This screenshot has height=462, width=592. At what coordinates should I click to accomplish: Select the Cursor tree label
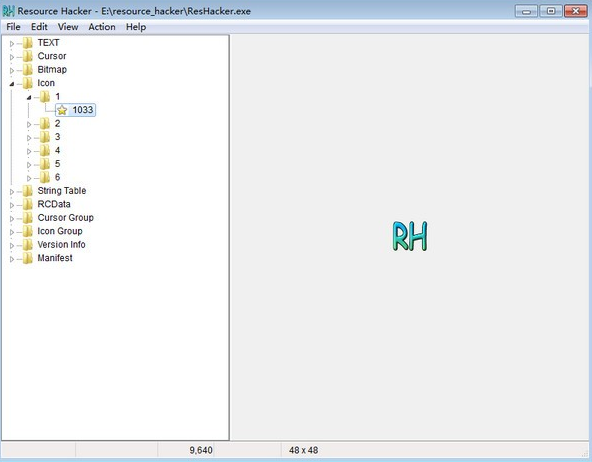pyautogui.click(x=52, y=56)
